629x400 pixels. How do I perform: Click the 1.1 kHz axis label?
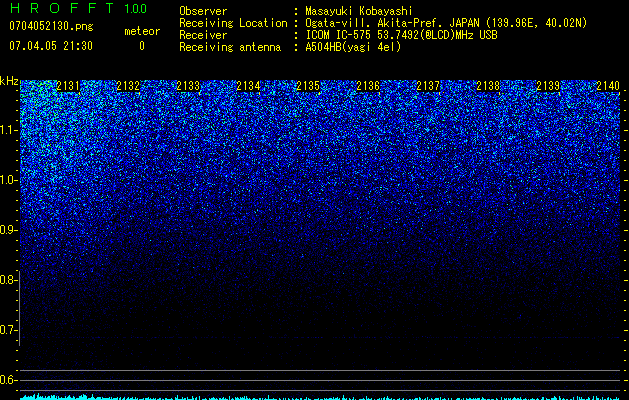(8, 130)
